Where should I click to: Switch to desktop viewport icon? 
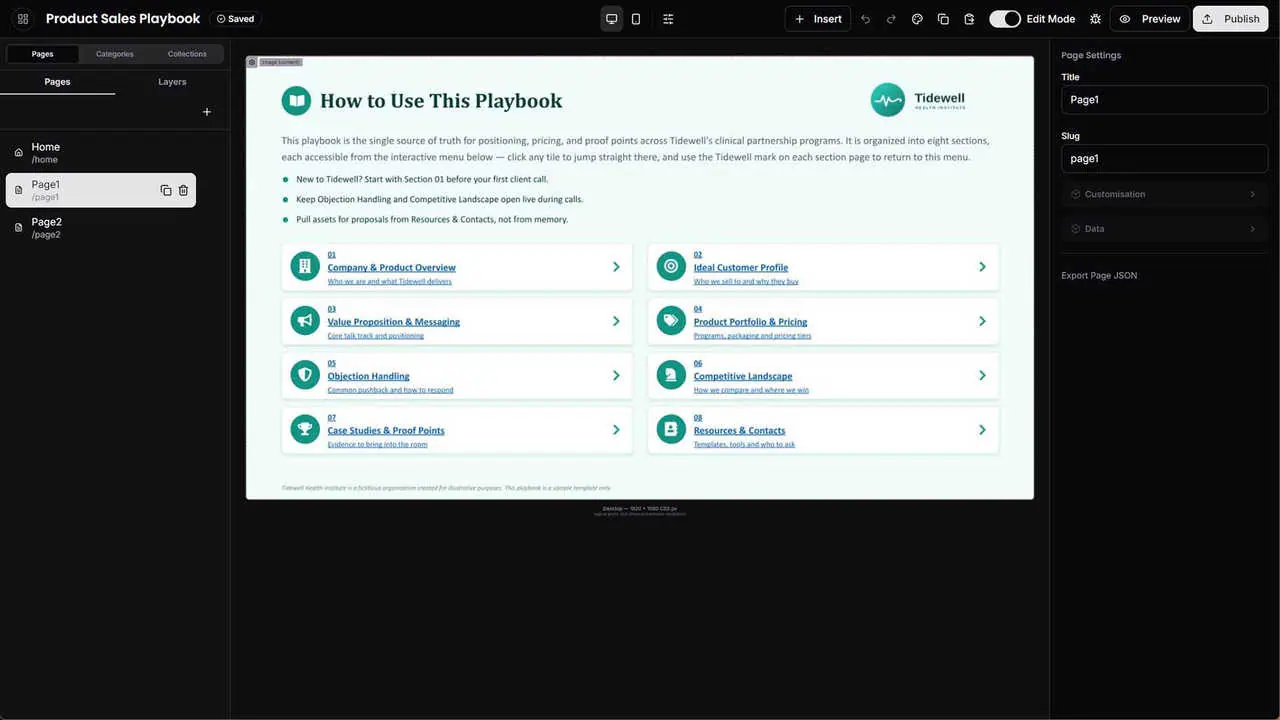[612, 19]
